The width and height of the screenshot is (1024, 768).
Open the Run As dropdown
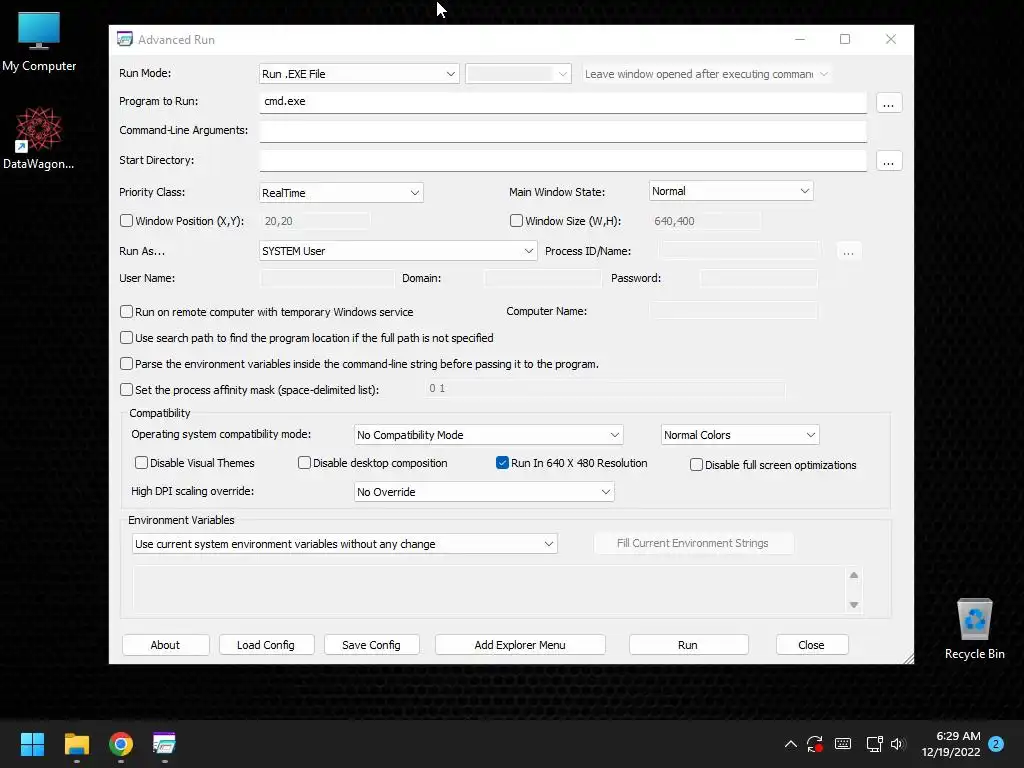coord(398,251)
